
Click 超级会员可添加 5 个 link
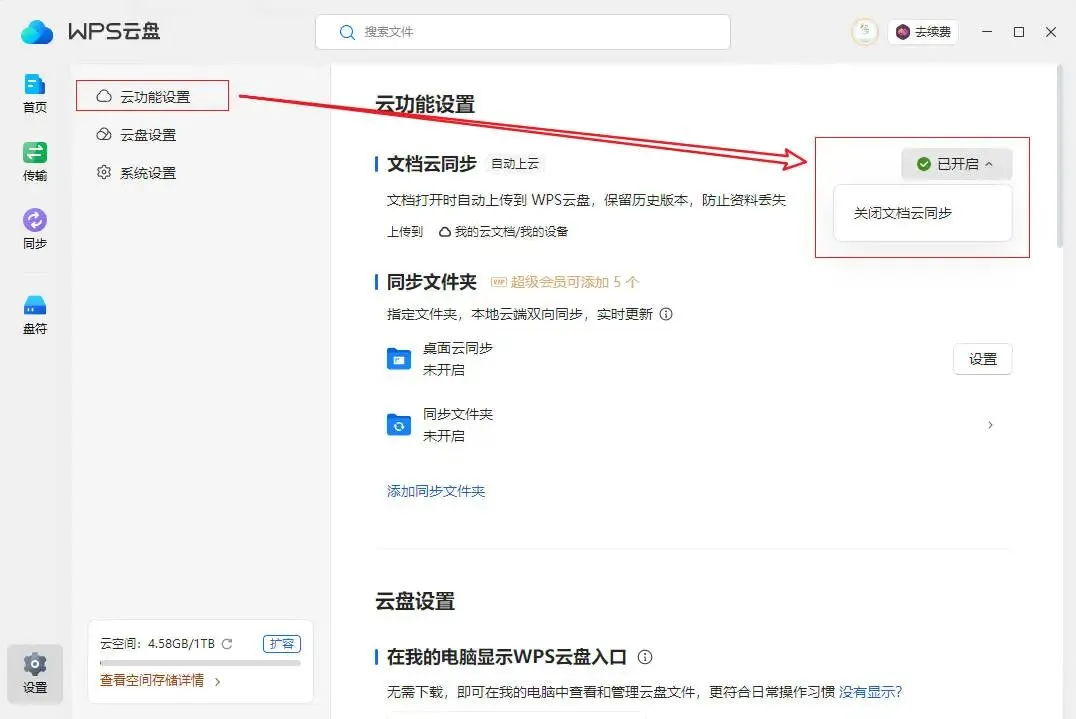(x=574, y=282)
